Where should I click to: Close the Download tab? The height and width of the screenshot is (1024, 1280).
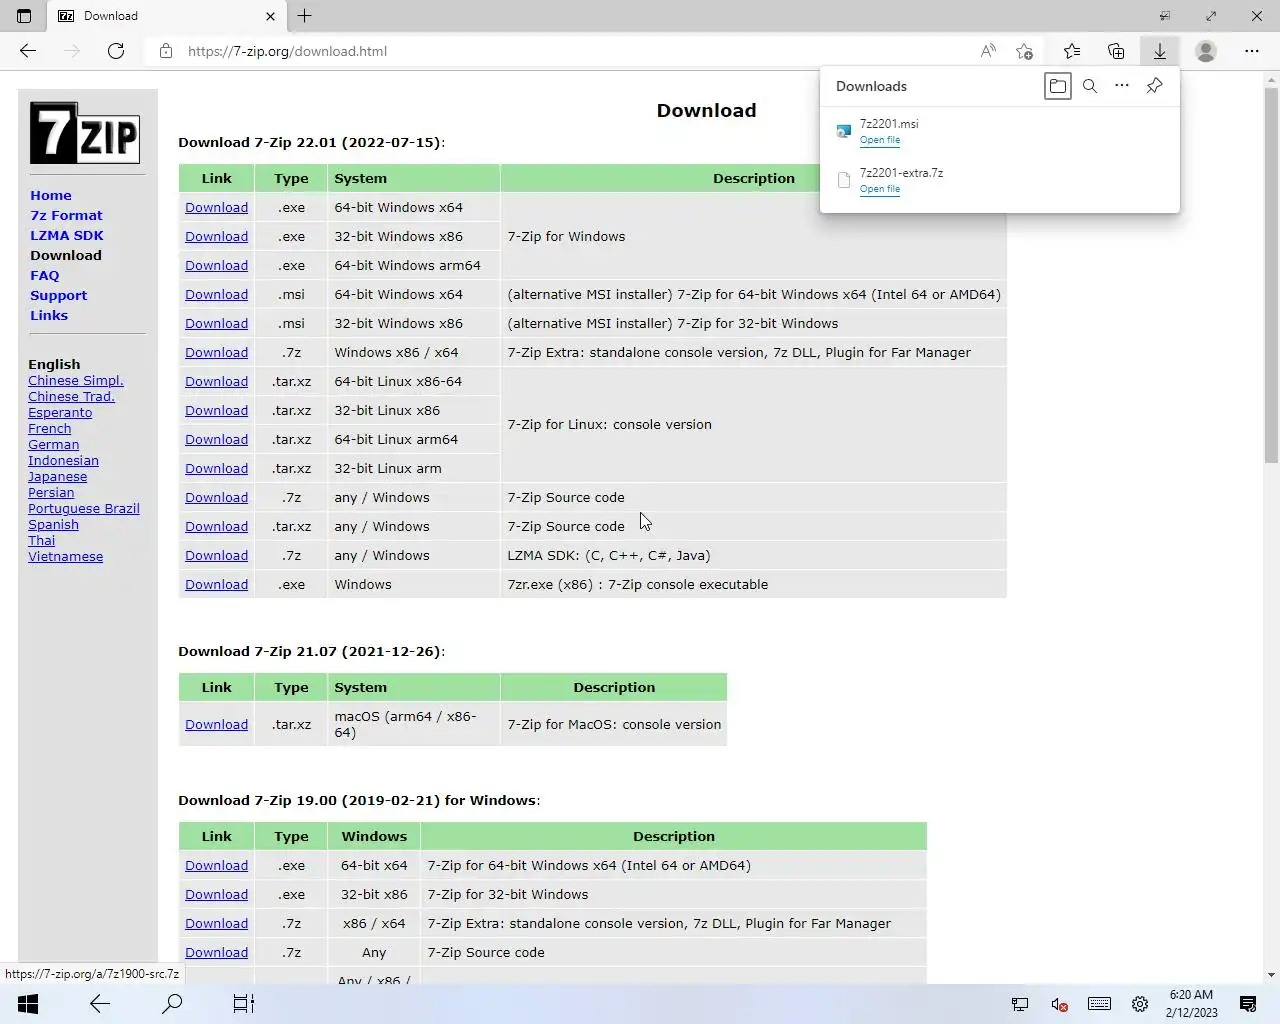pyautogui.click(x=270, y=16)
